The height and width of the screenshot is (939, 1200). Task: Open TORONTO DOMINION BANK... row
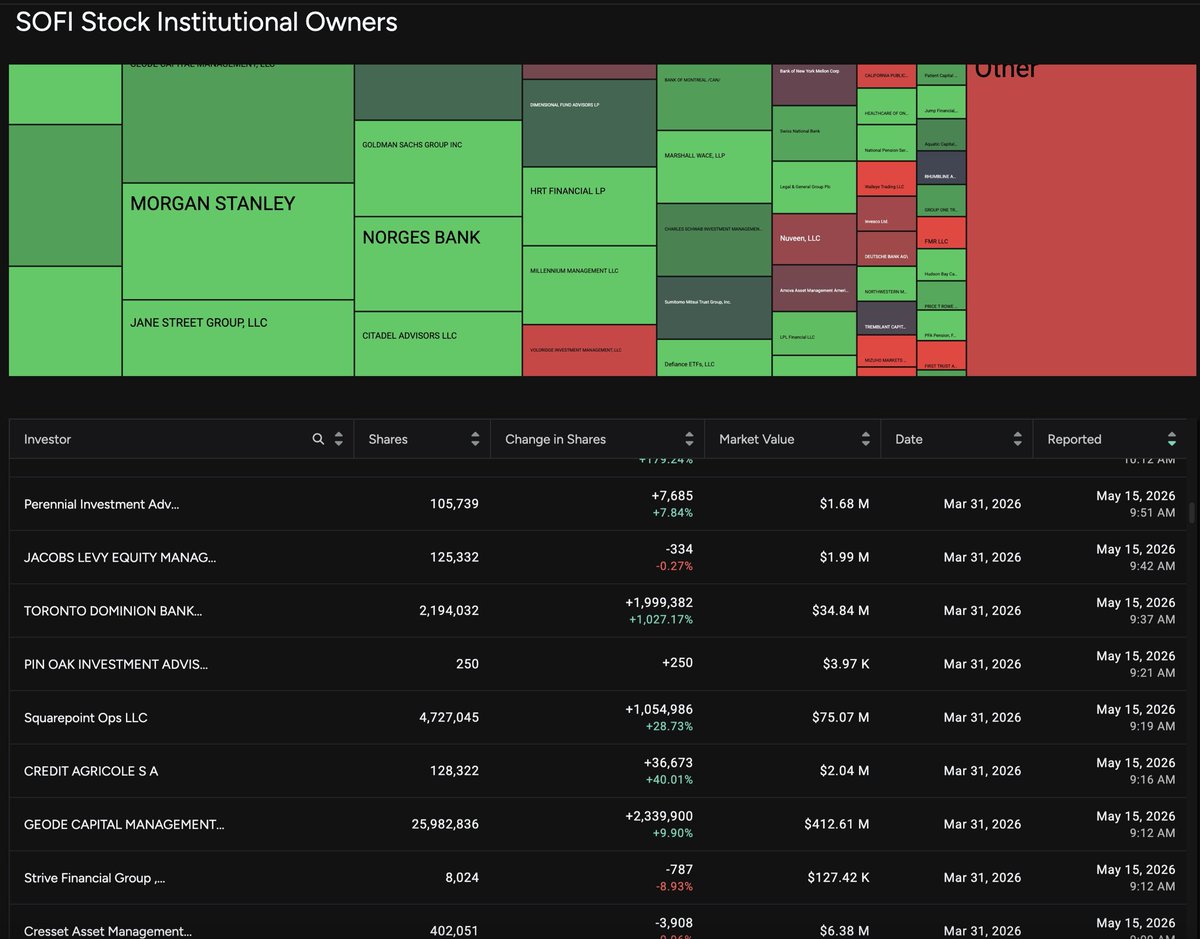597,611
